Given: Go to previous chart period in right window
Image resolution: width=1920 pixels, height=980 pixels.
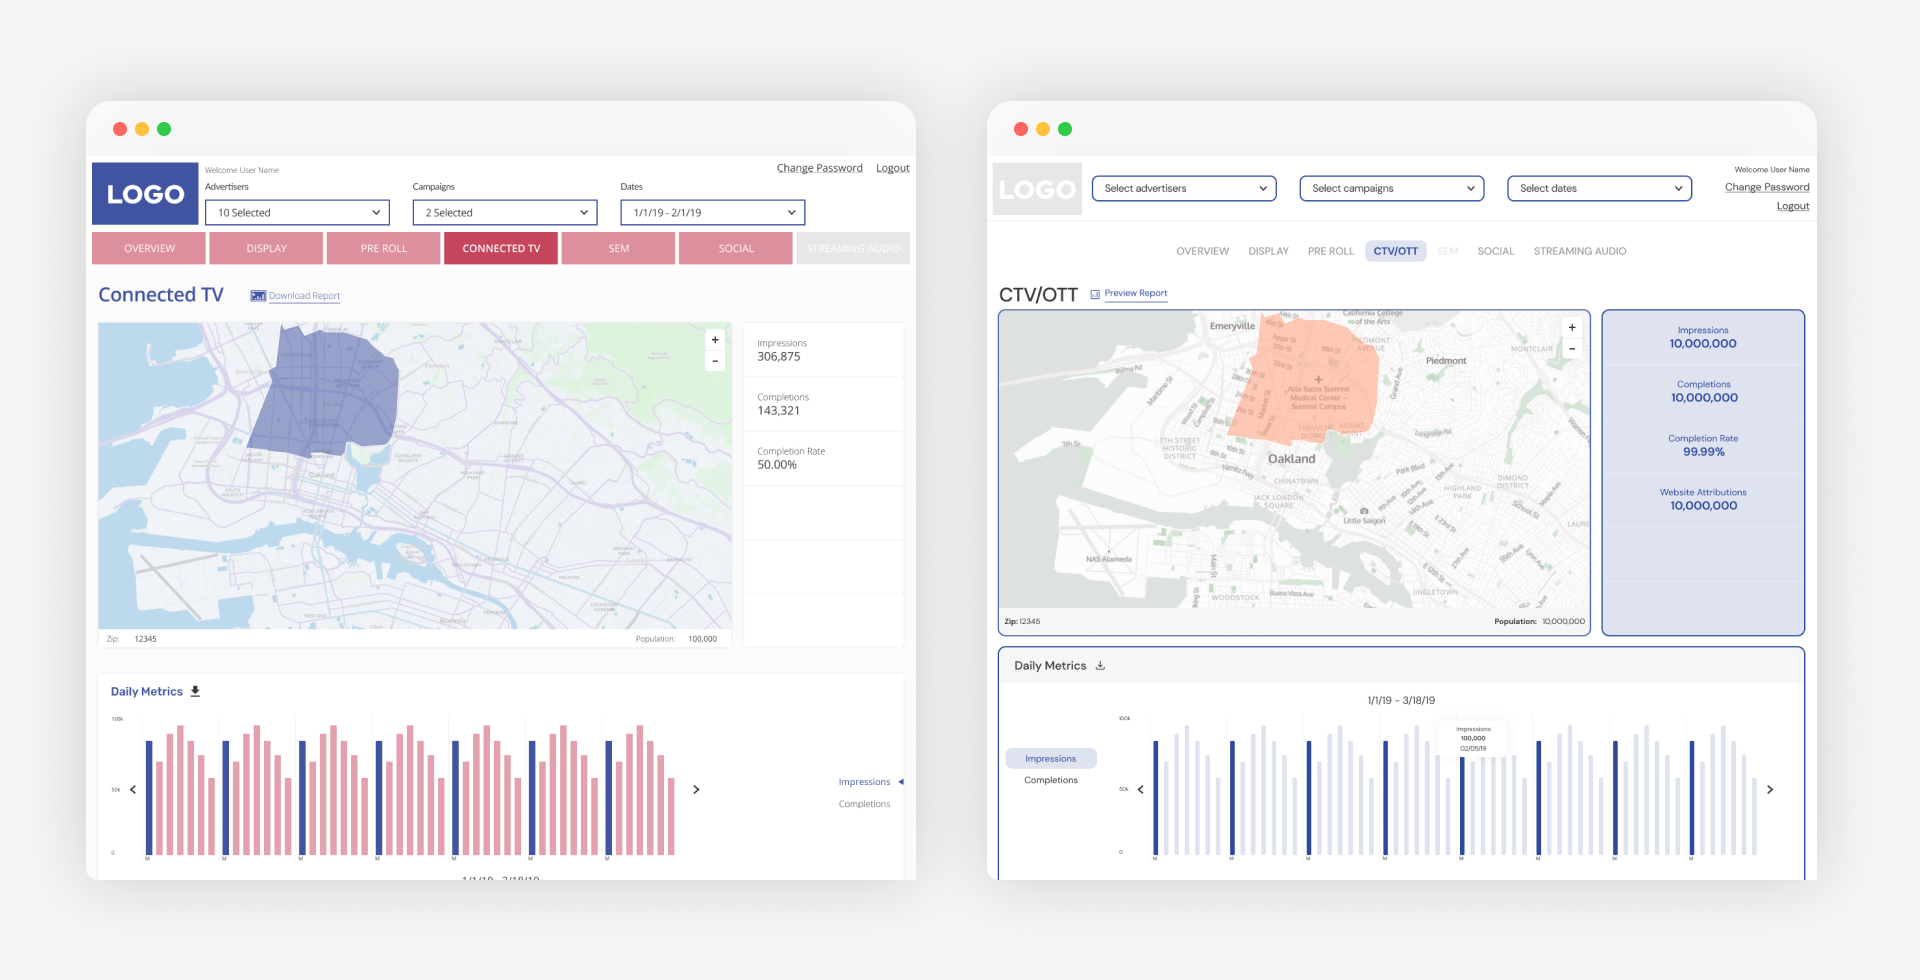Looking at the screenshot, I should click(1140, 790).
